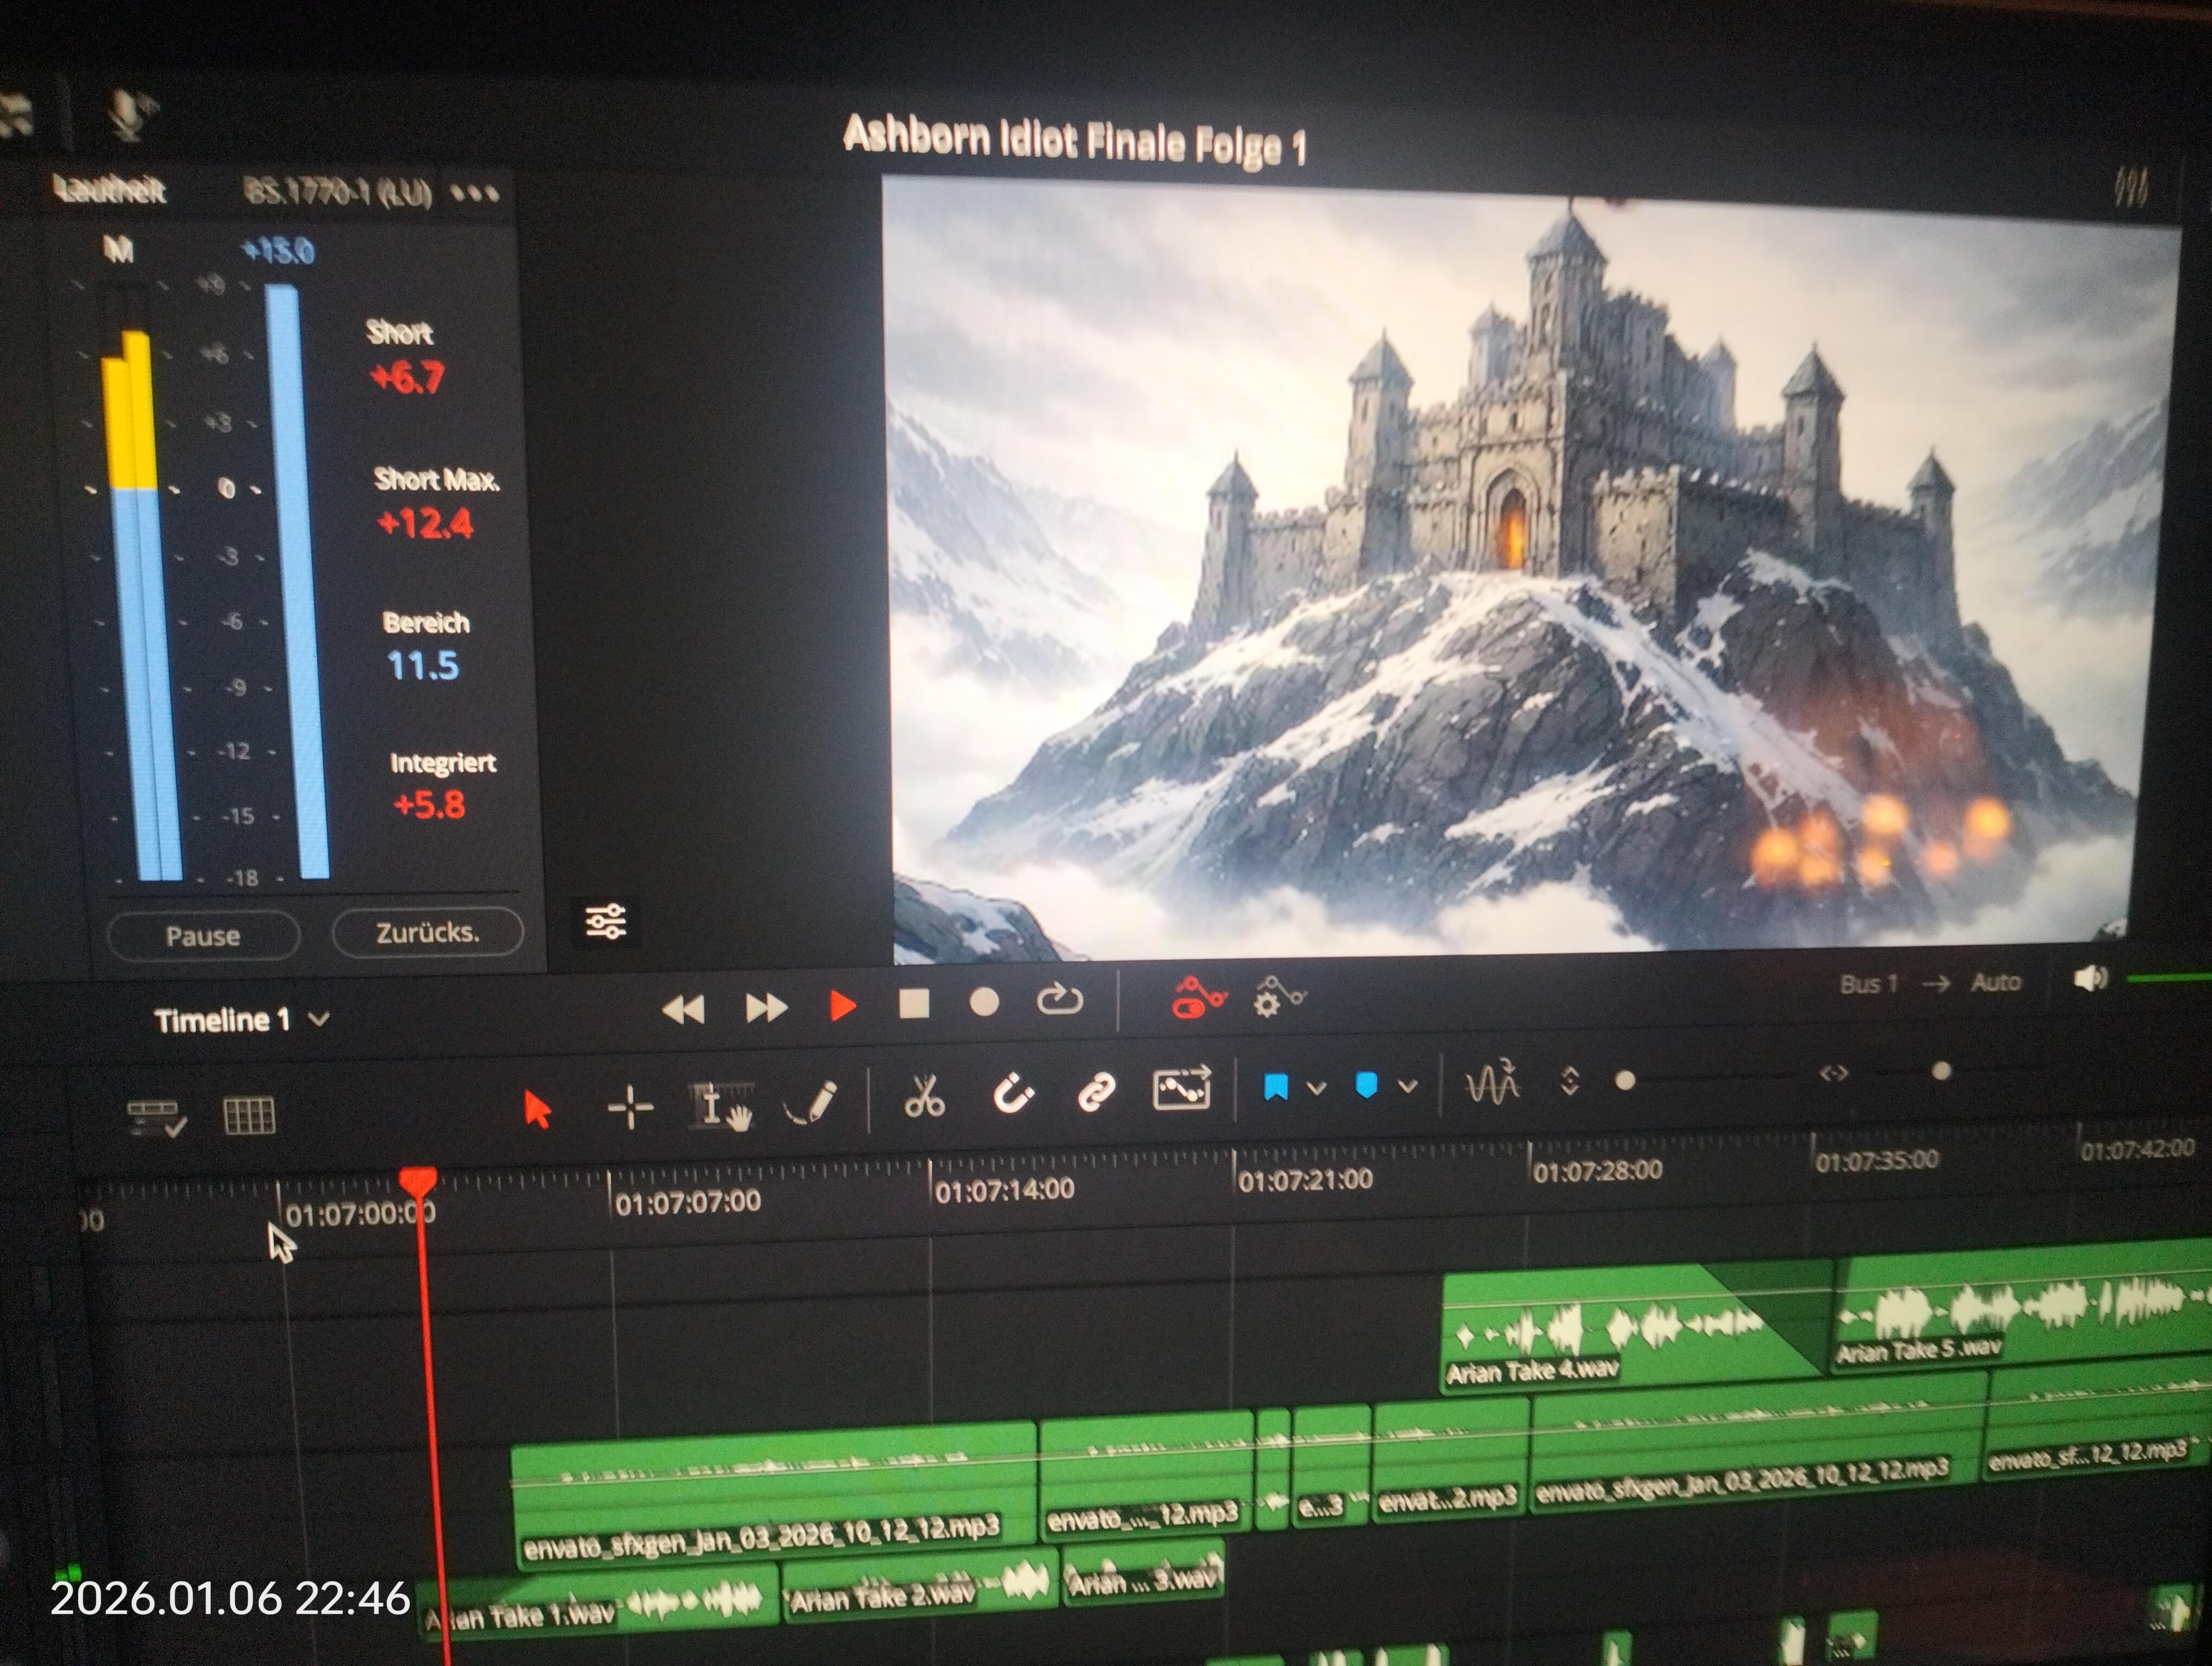Select the Range selection crosshair tool
Screen dimensions: 2212x1666
pyautogui.click(x=630, y=1107)
